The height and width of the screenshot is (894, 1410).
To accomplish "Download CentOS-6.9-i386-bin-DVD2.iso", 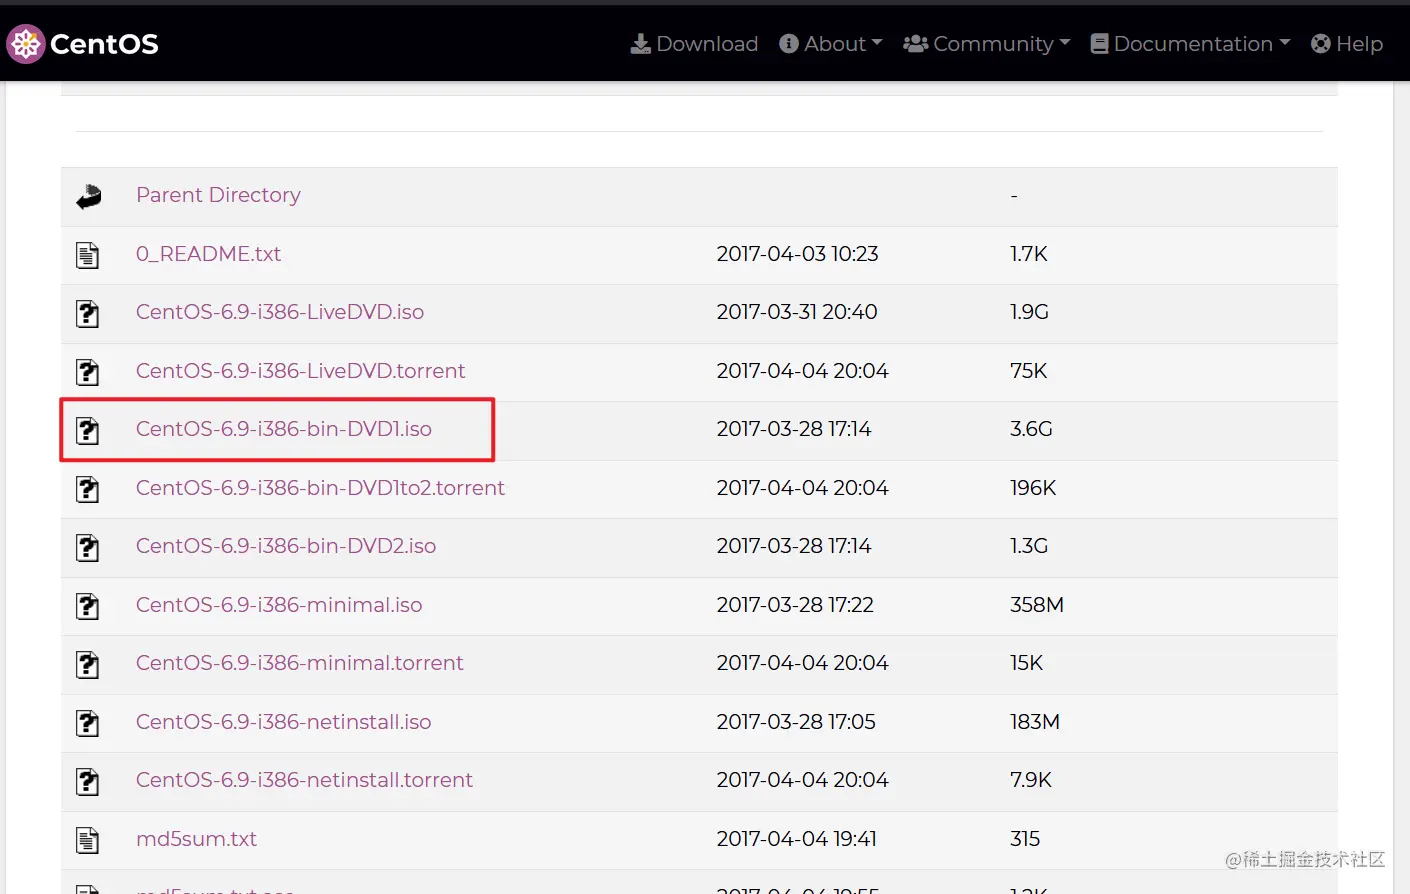I will click(286, 546).
